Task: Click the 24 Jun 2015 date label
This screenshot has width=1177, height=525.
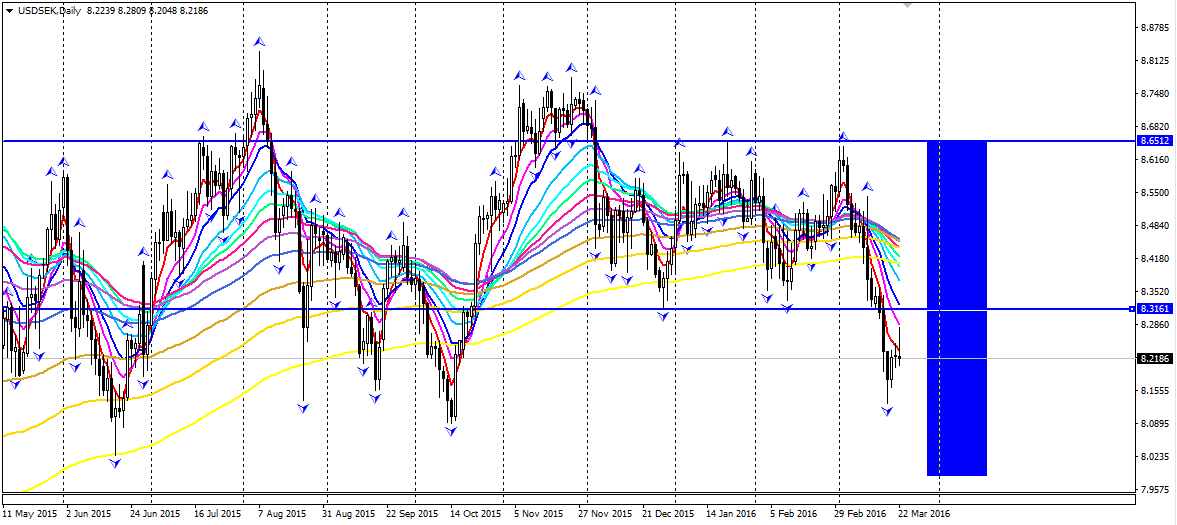Action: coord(155,514)
